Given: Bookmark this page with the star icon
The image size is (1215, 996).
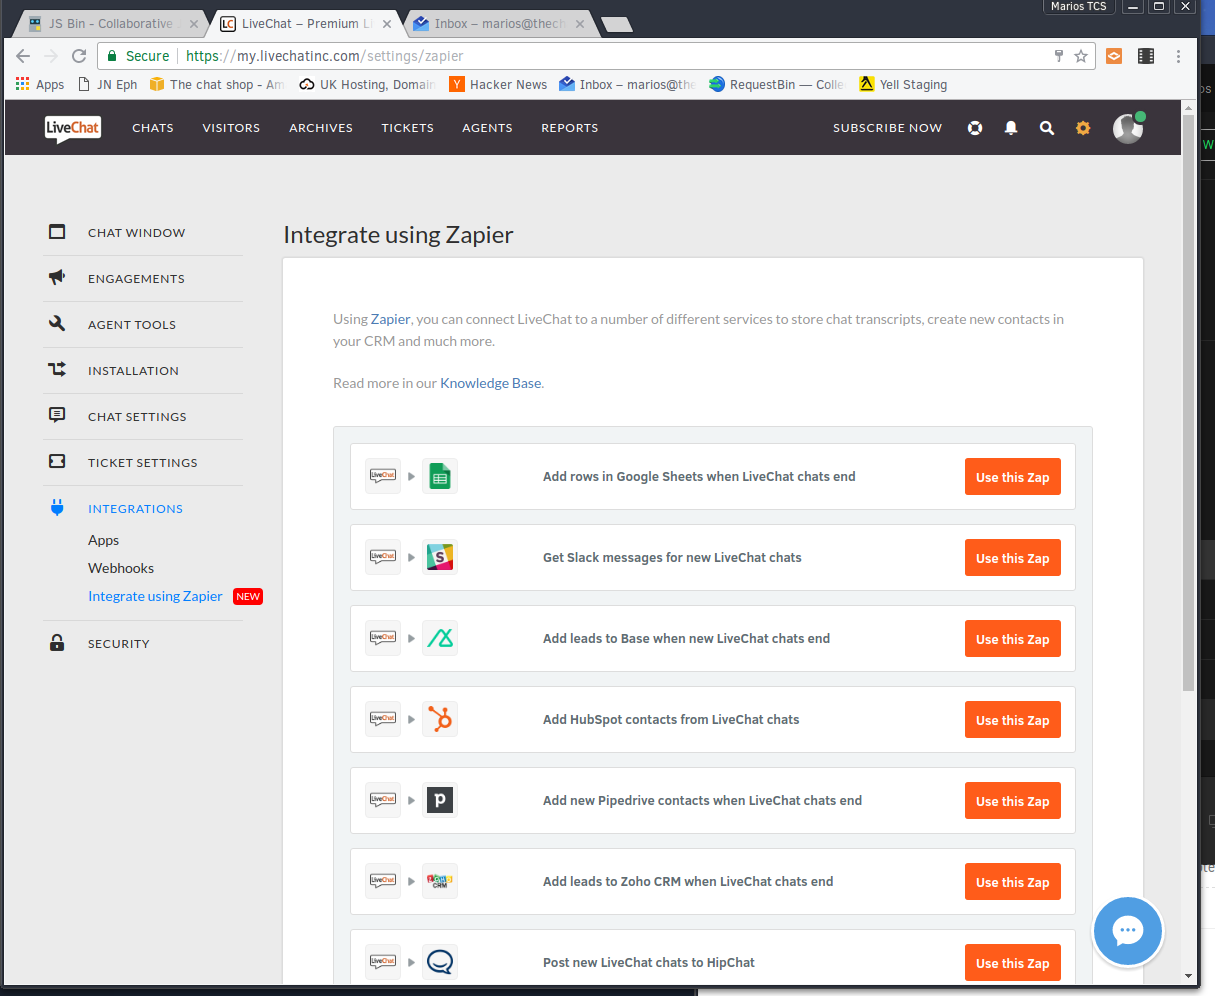Looking at the screenshot, I should click(1081, 56).
